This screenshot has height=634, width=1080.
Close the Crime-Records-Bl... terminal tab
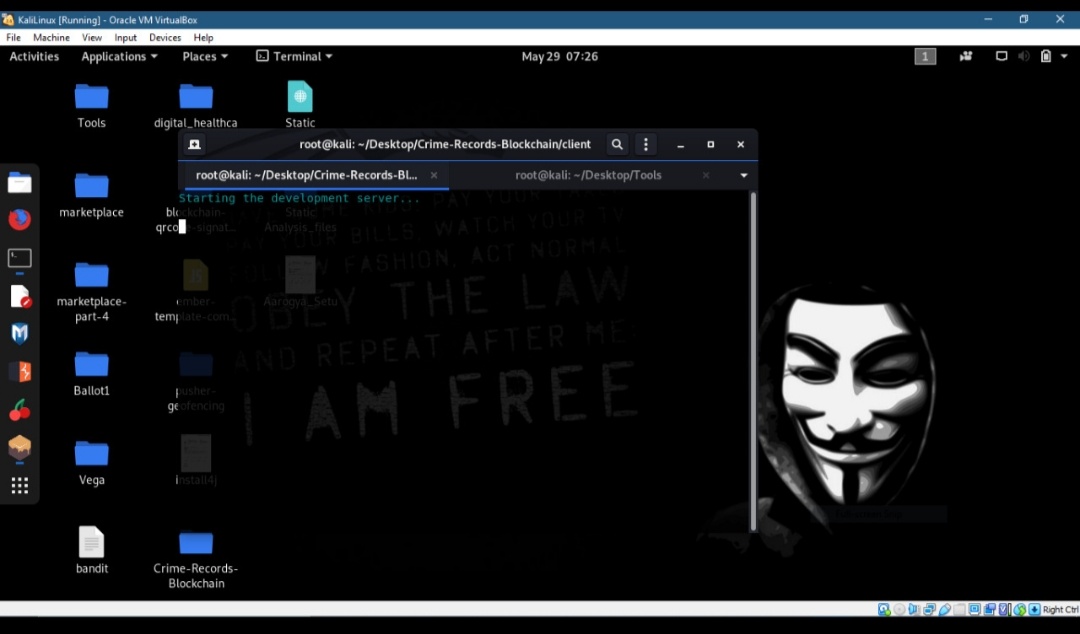click(x=434, y=176)
